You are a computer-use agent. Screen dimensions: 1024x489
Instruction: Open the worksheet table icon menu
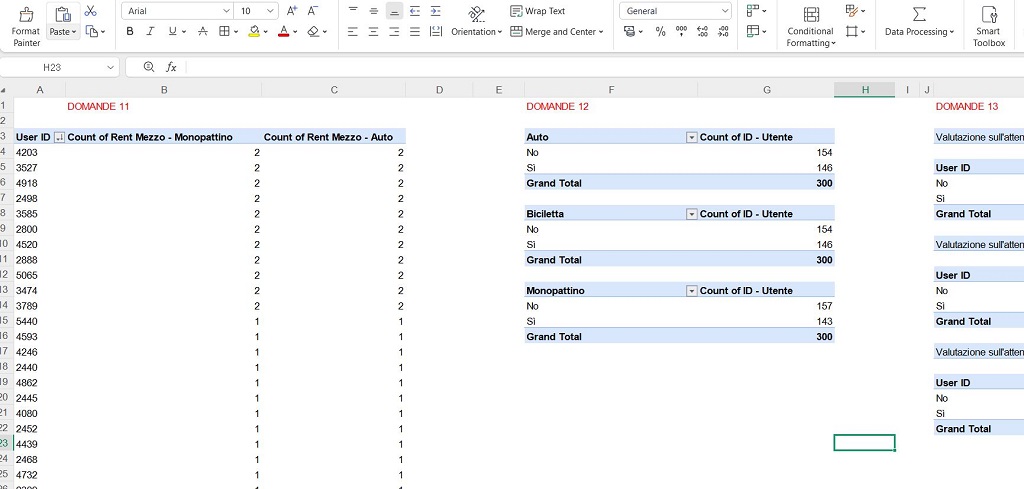point(756,31)
